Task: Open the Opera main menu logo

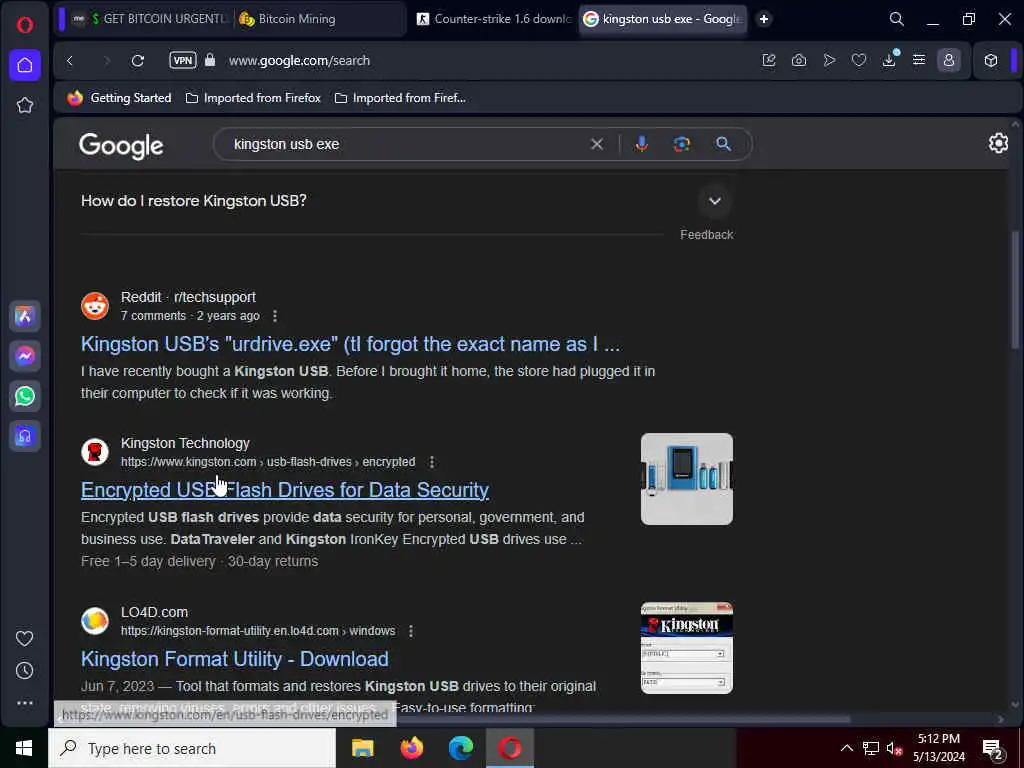Action: [25, 25]
